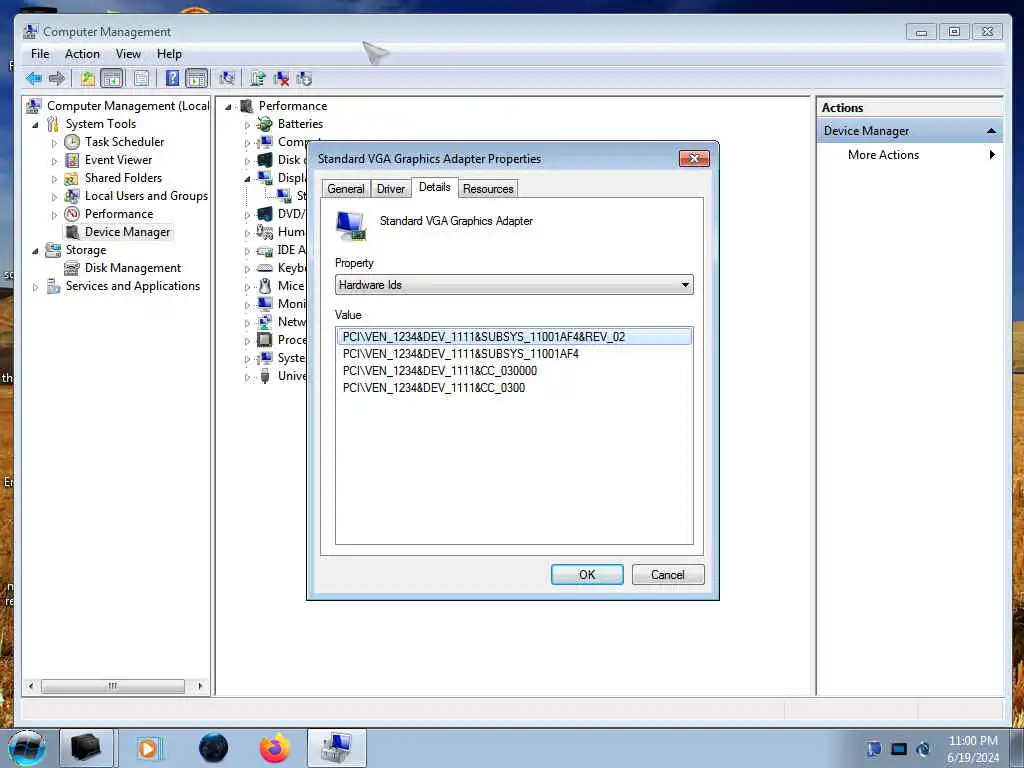
Task: Click More Actions in Actions pane
Action: [x=883, y=155]
